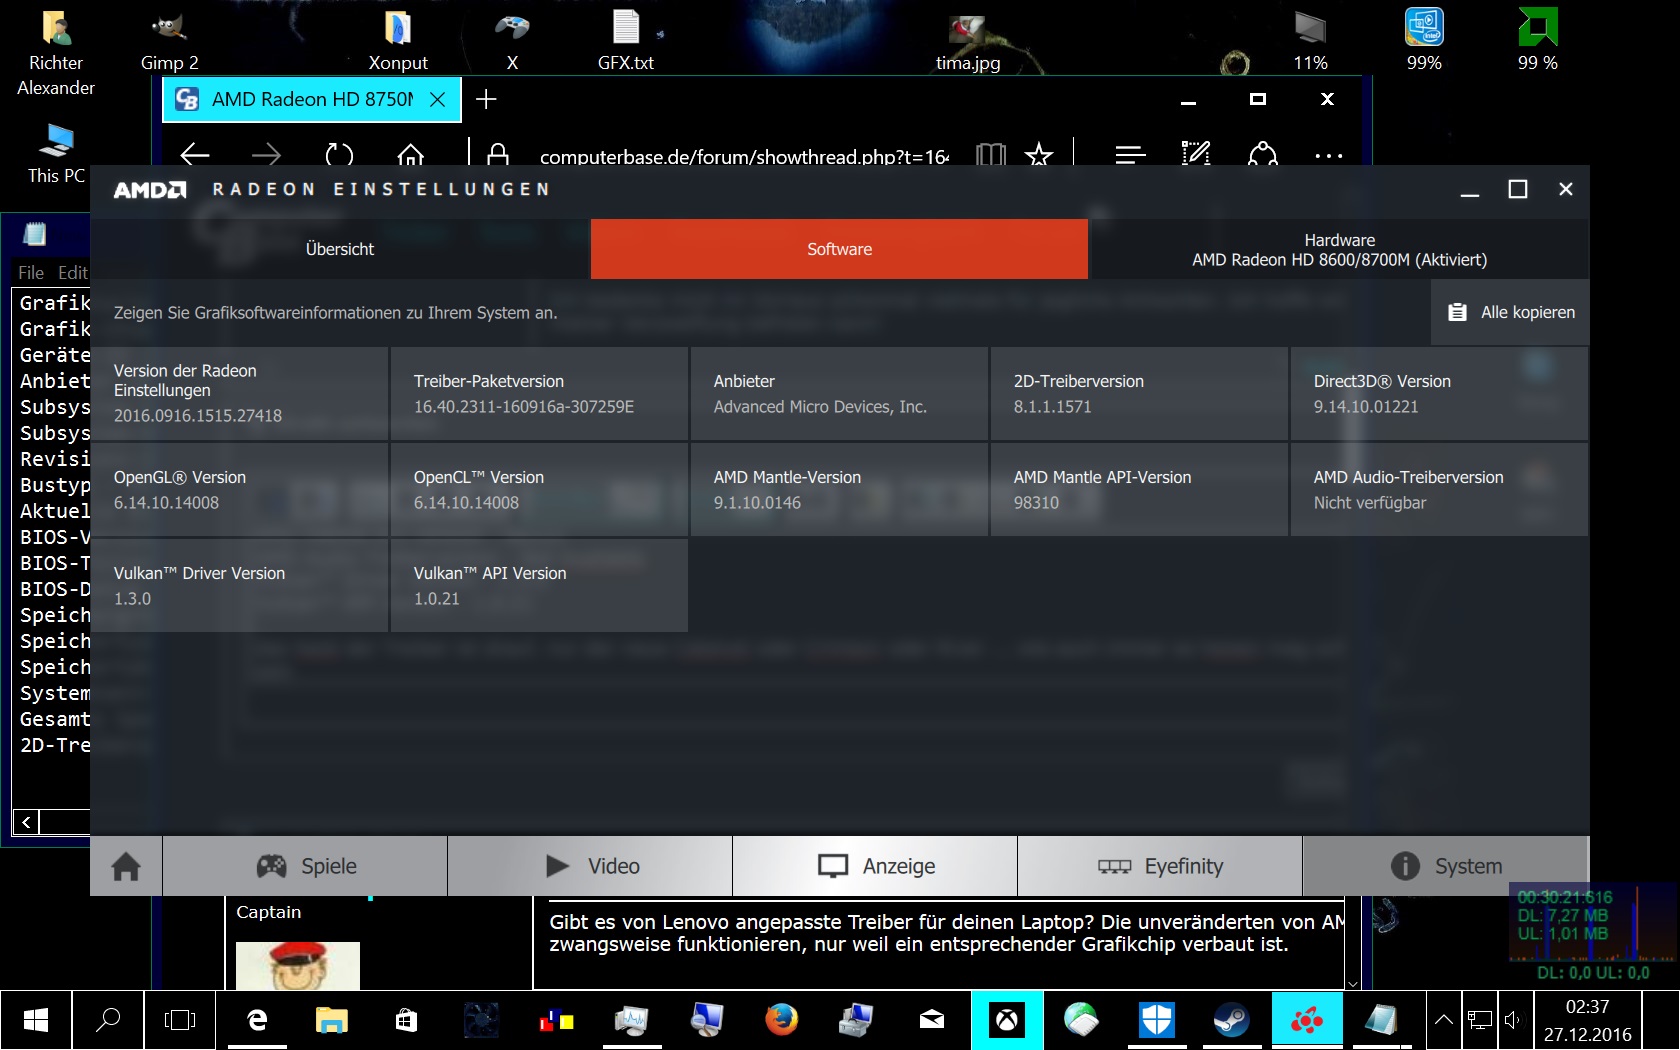
Task: Add page to favorites star
Action: (1039, 155)
